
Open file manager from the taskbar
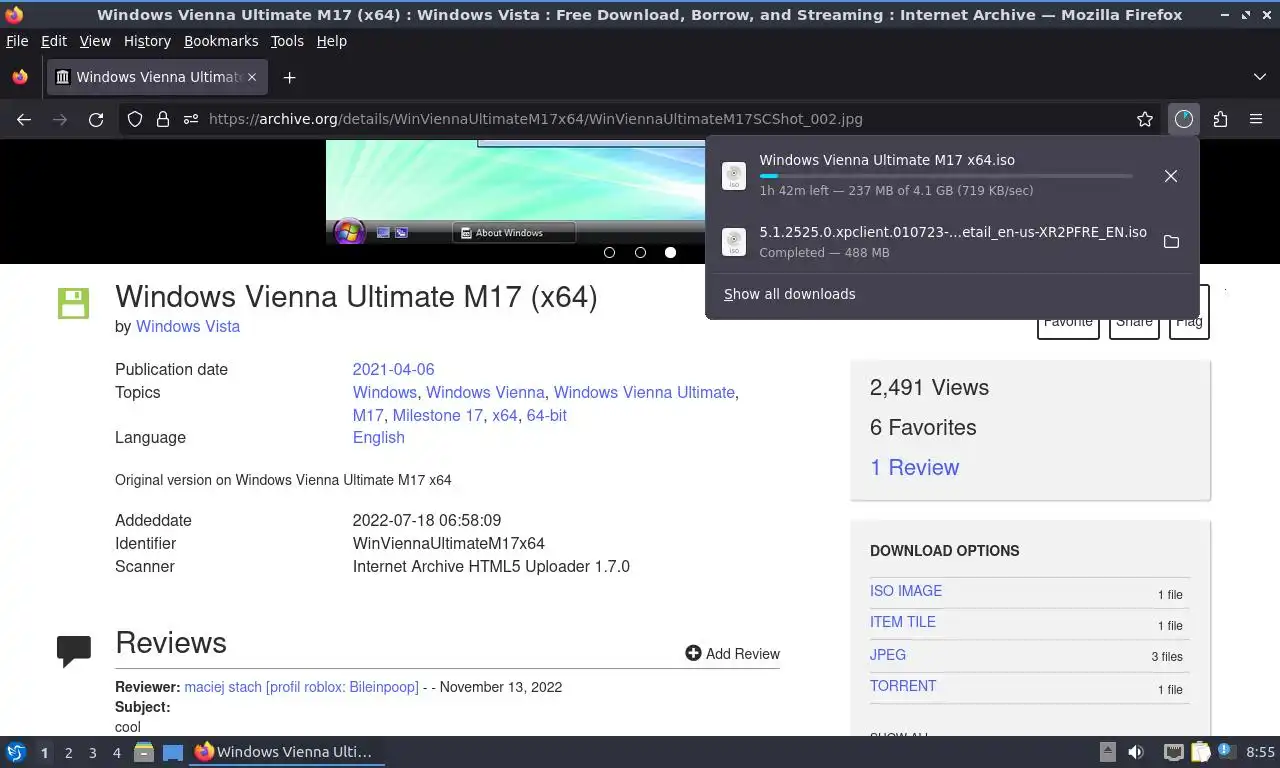(x=144, y=752)
